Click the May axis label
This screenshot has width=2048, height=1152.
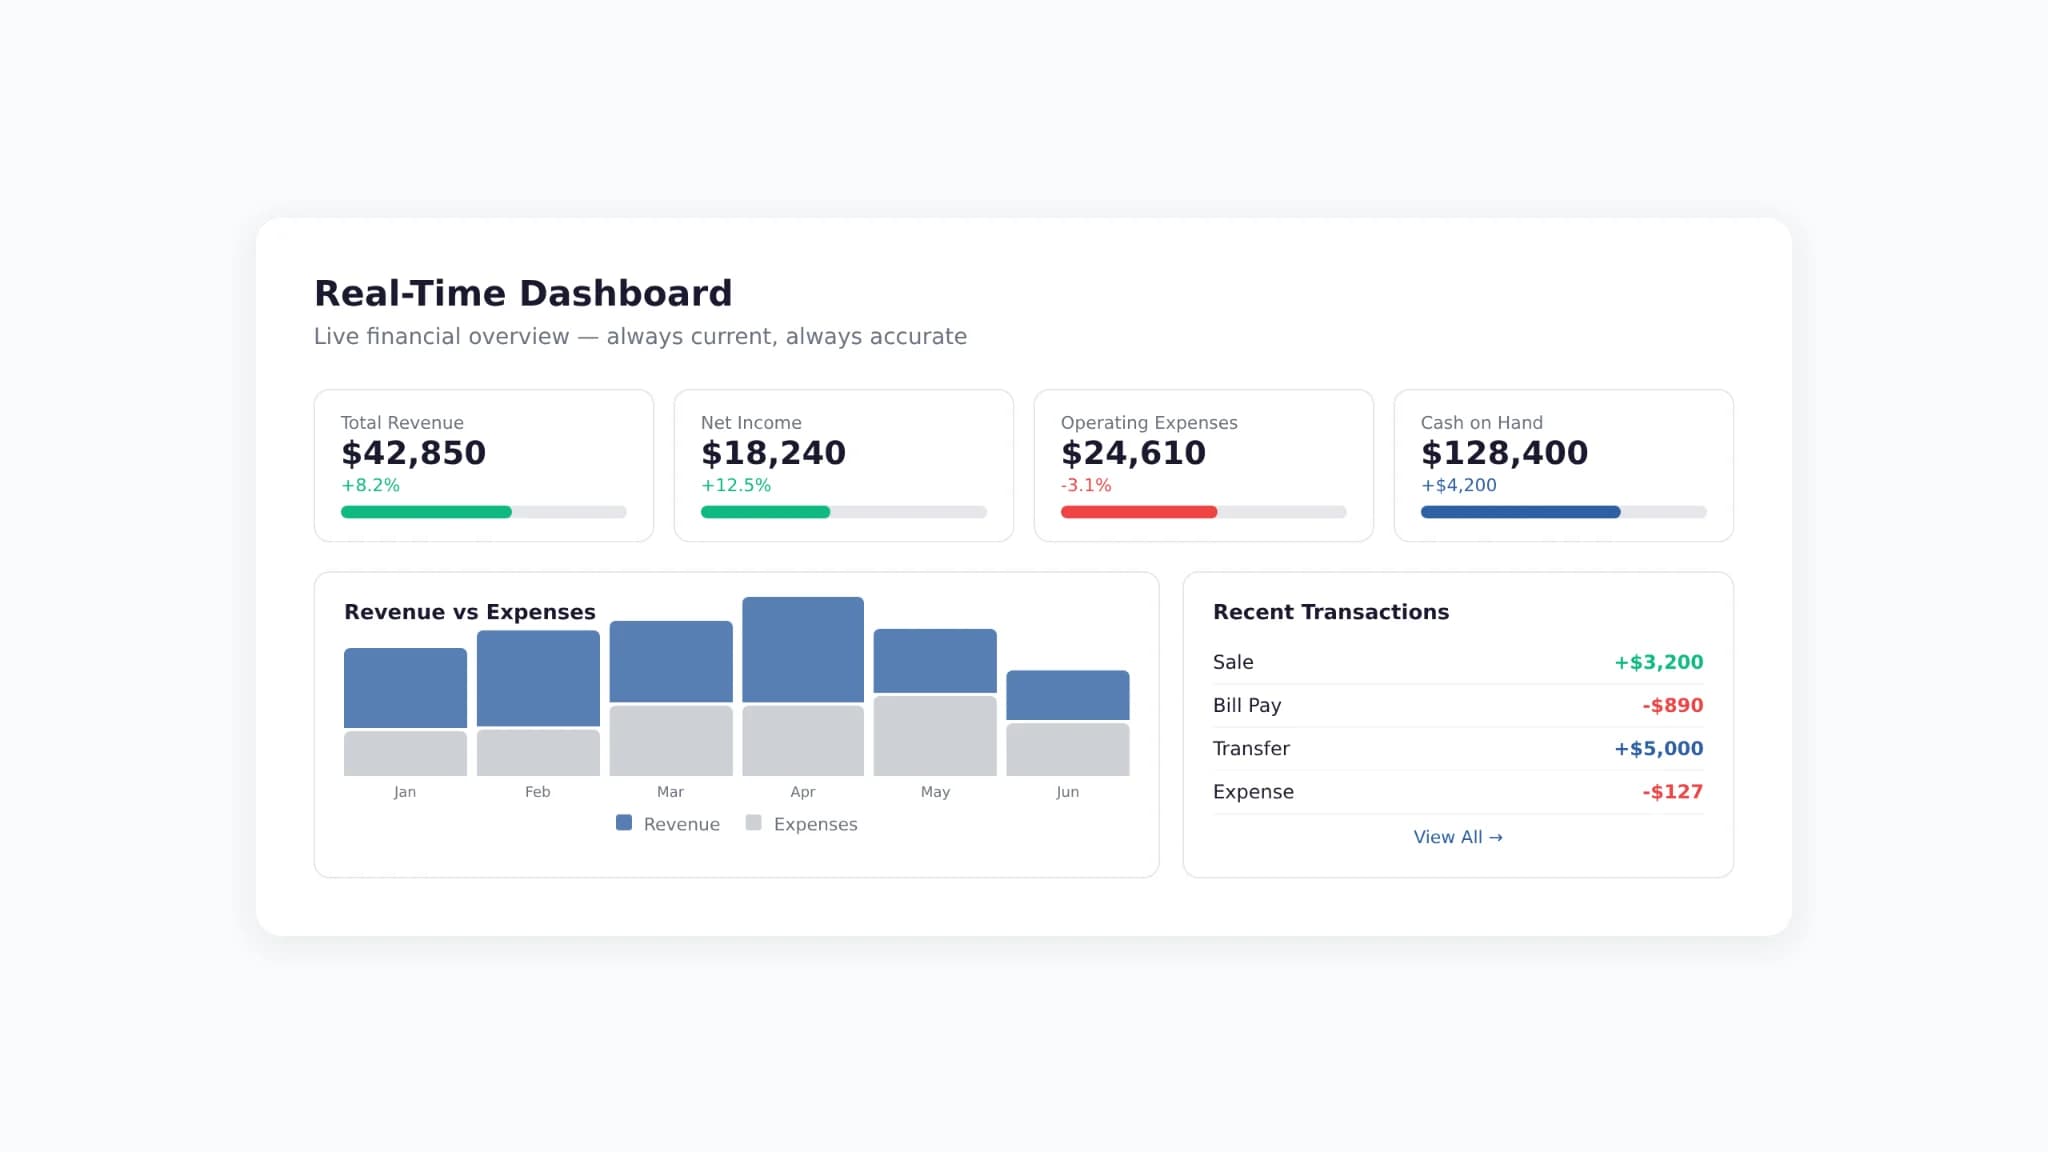click(x=935, y=792)
